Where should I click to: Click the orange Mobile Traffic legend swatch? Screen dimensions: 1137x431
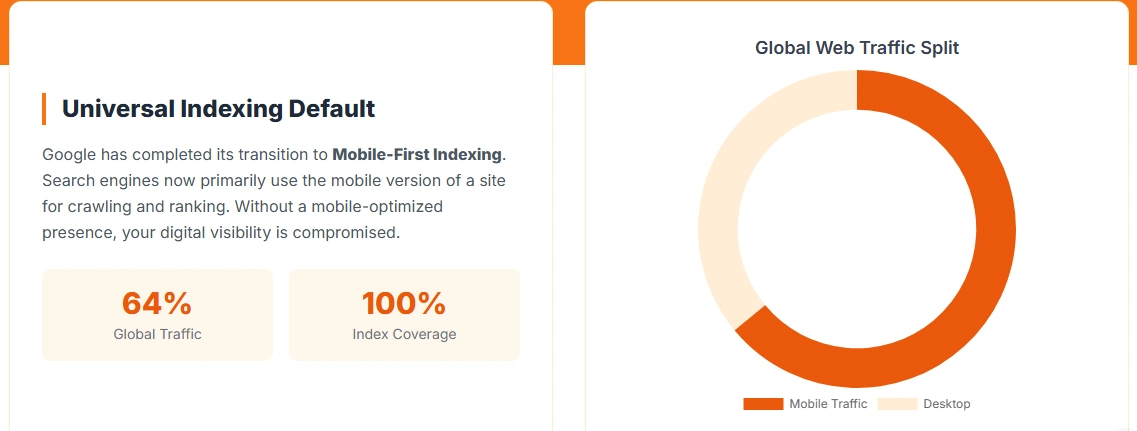[x=762, y=404]
